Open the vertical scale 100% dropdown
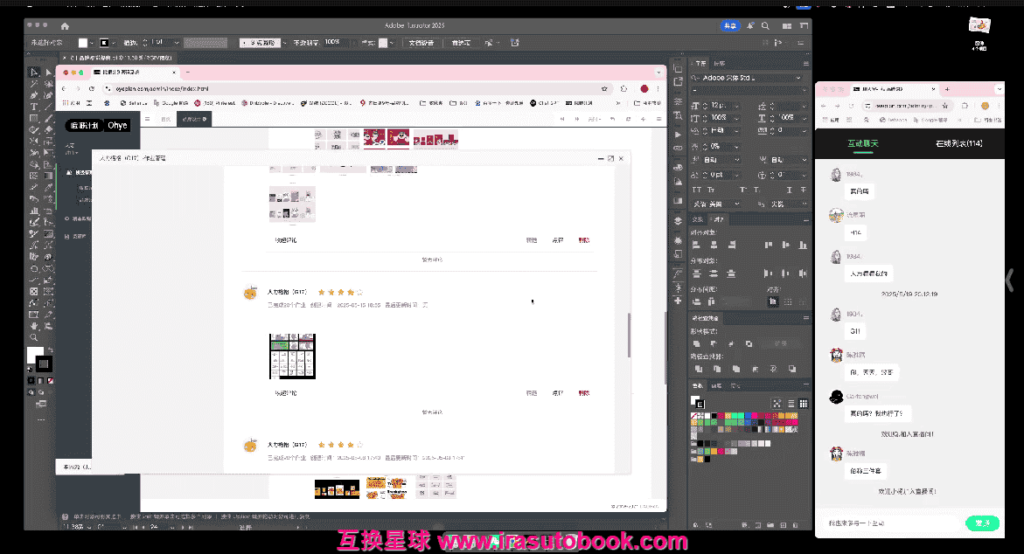Image resolution: width=1024 pixels, height=554 pixels. [737, 118]
